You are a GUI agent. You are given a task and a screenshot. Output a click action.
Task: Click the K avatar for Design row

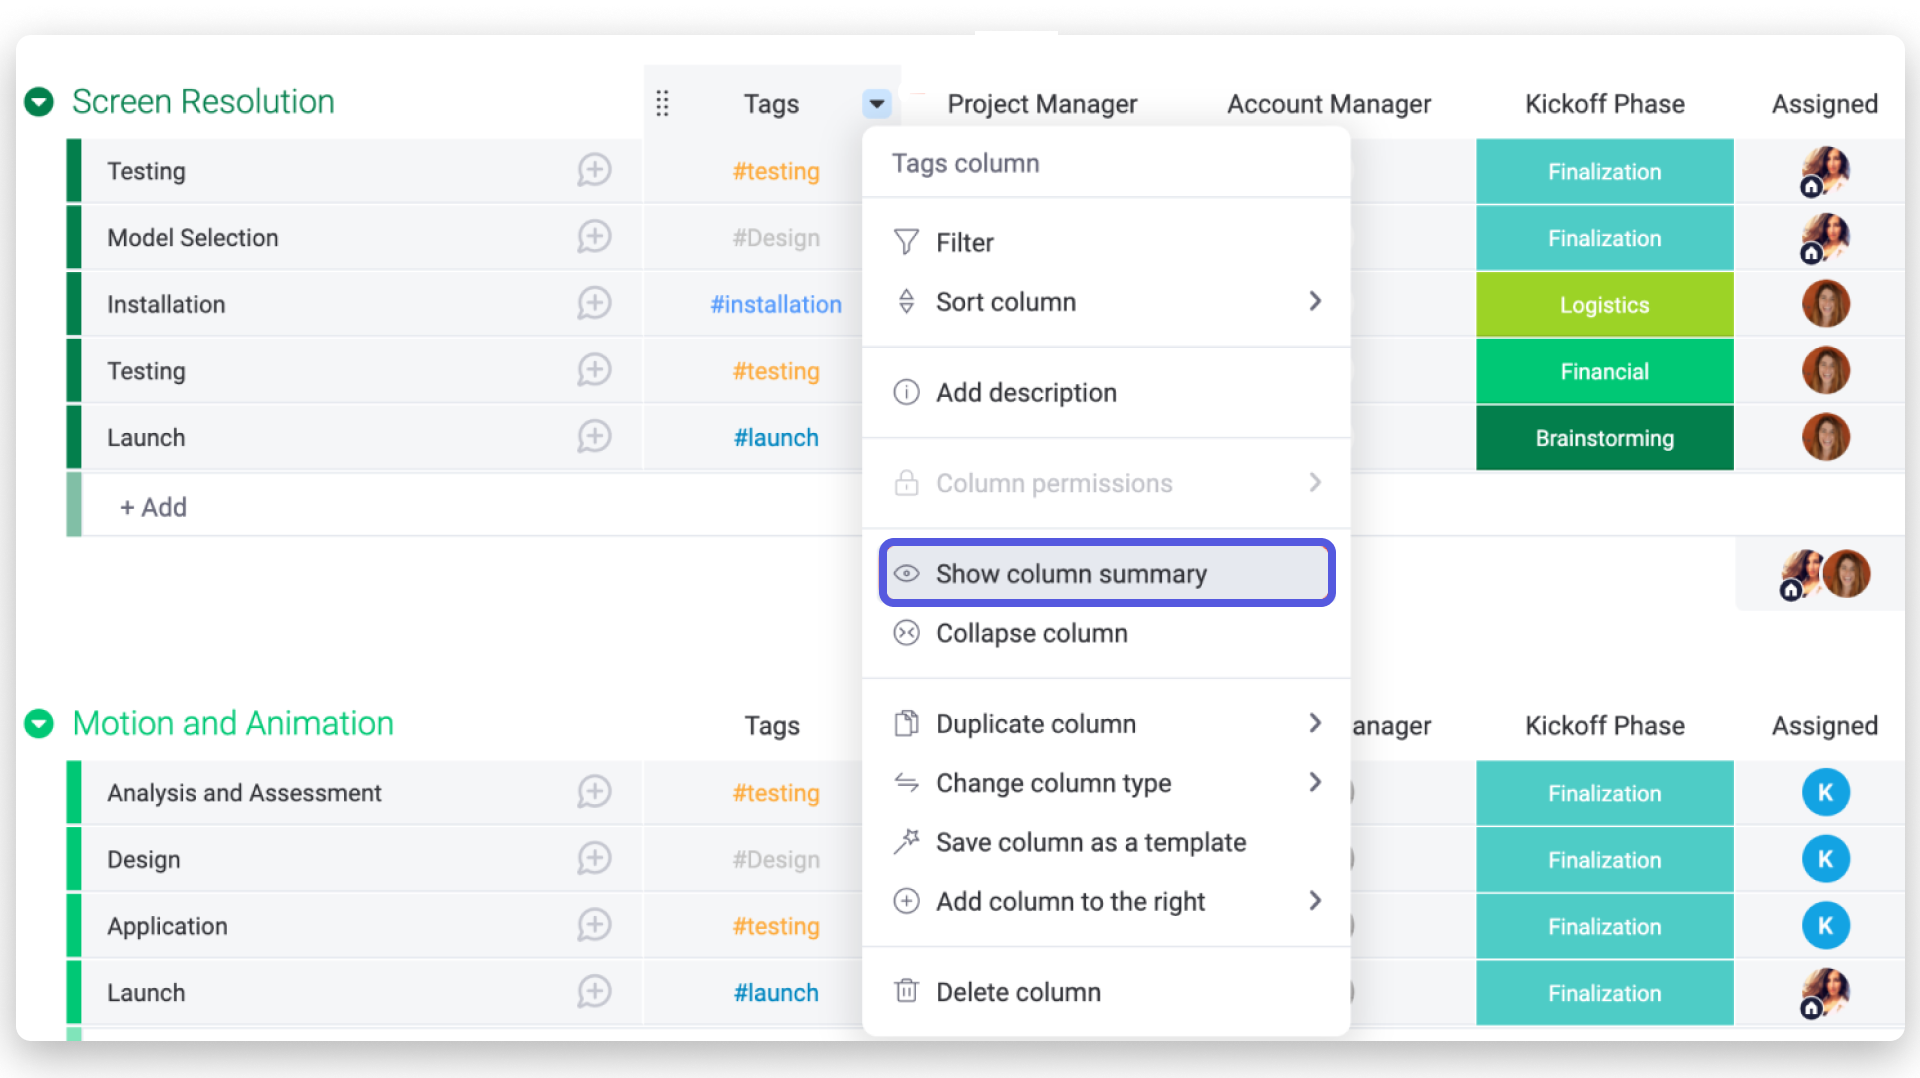point(1825,859)
